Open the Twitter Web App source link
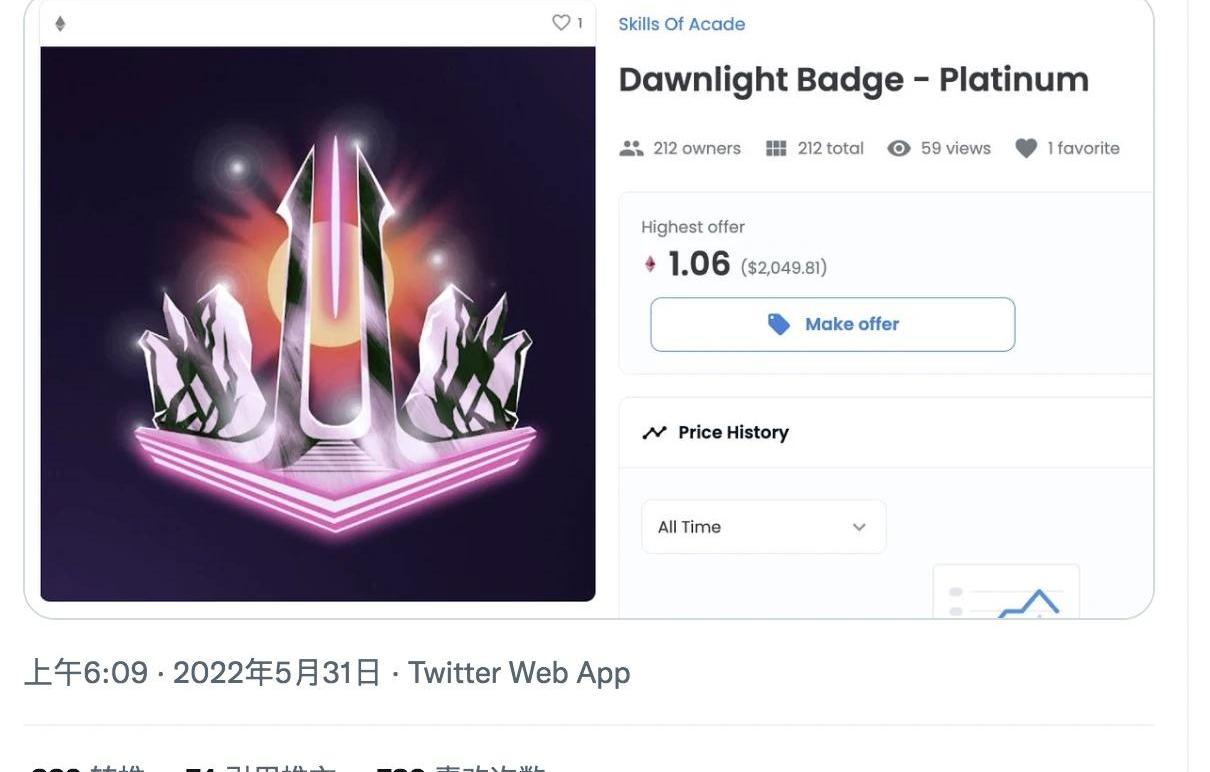 tap(519, 673)
